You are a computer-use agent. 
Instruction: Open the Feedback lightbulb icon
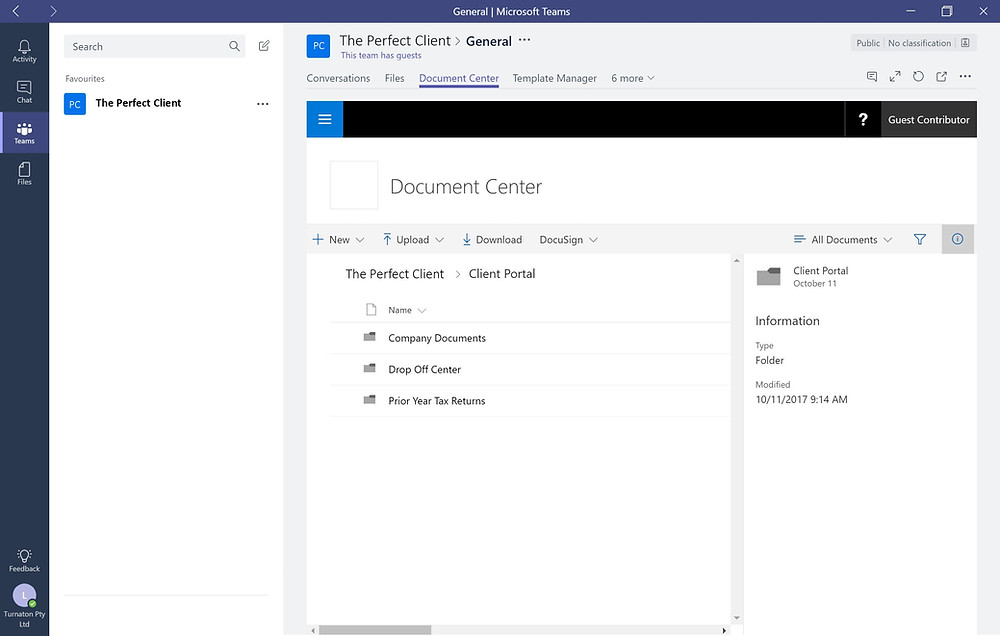click(x=24, y=559)
